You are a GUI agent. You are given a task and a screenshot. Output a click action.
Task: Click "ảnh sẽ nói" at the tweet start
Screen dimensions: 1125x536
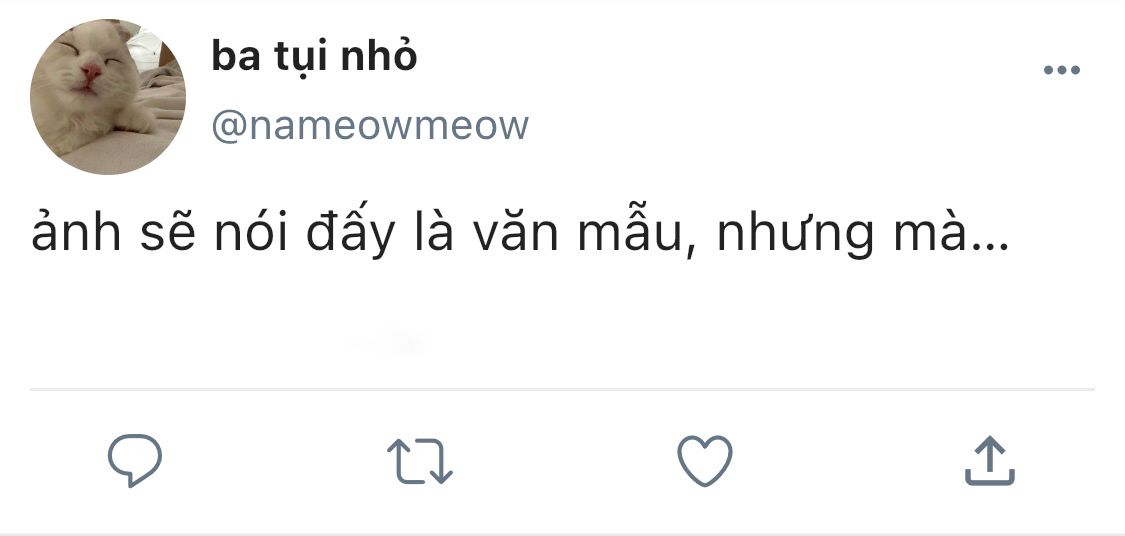click(159, 234)
